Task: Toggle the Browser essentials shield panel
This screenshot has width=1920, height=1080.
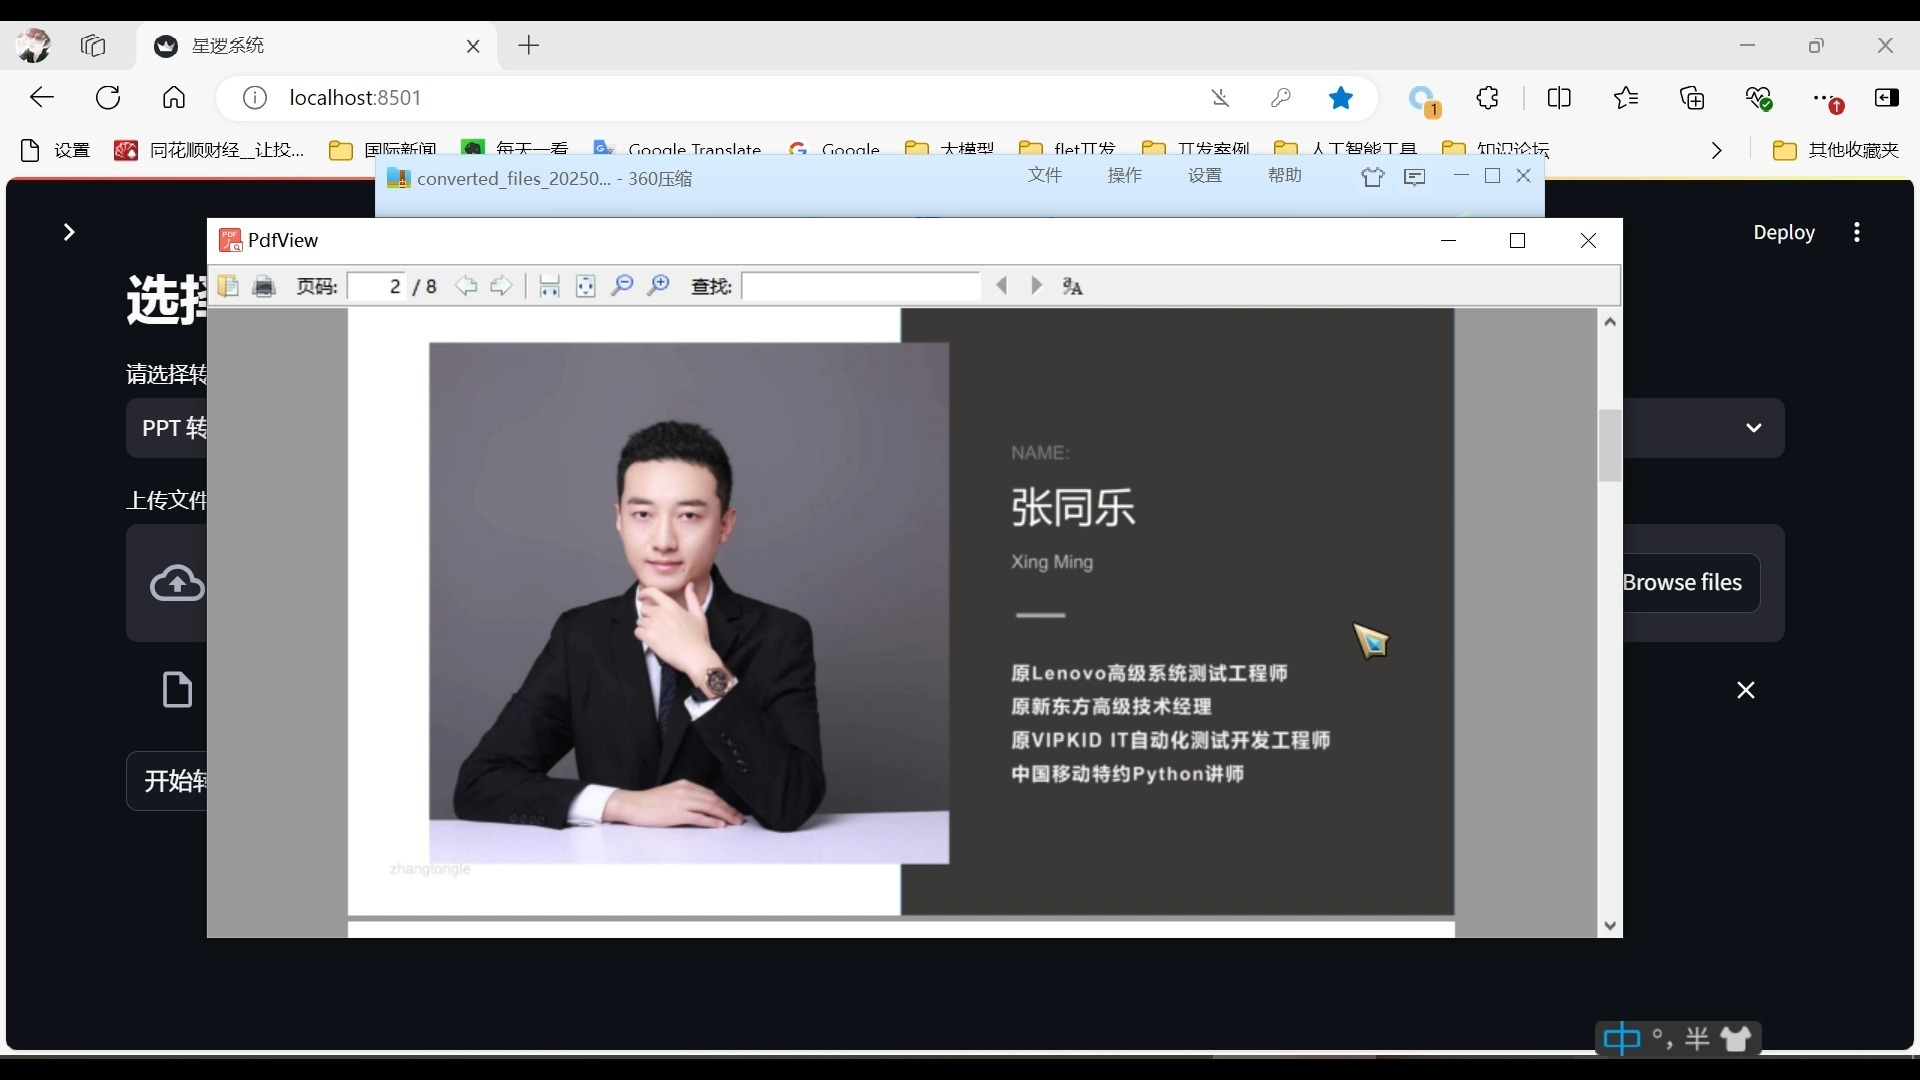Action: click(x=1760, y=97)
